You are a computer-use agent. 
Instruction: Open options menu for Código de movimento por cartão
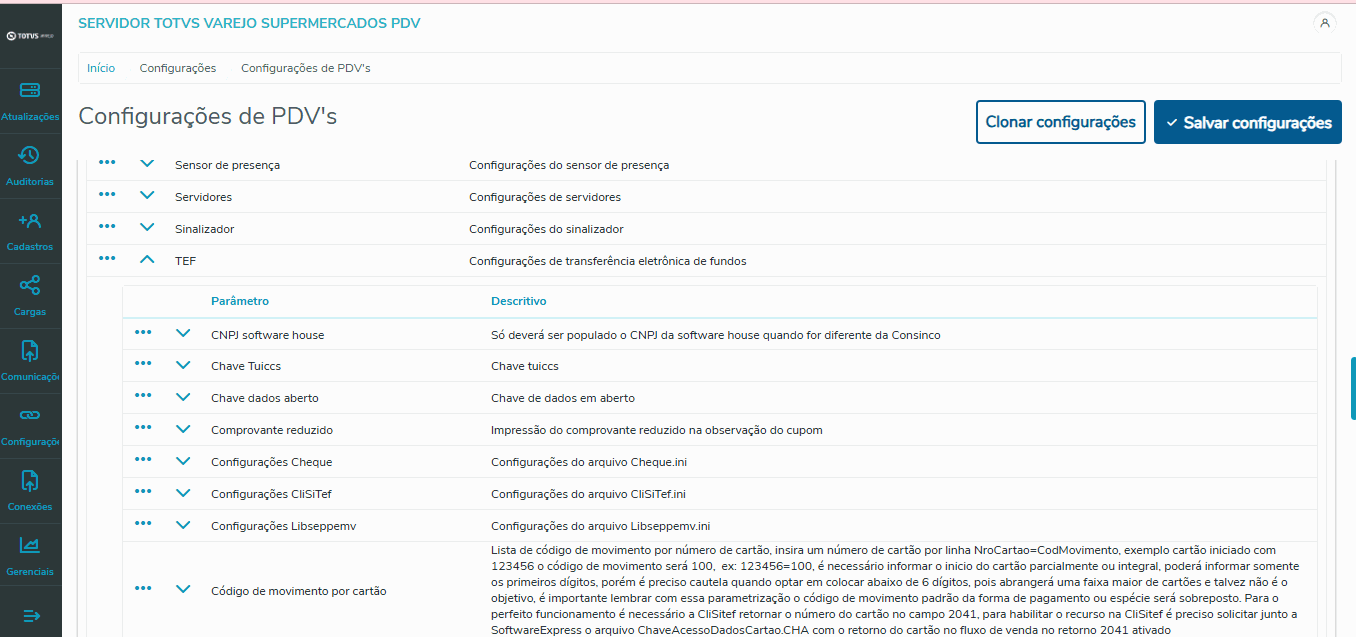pos(143,589)
